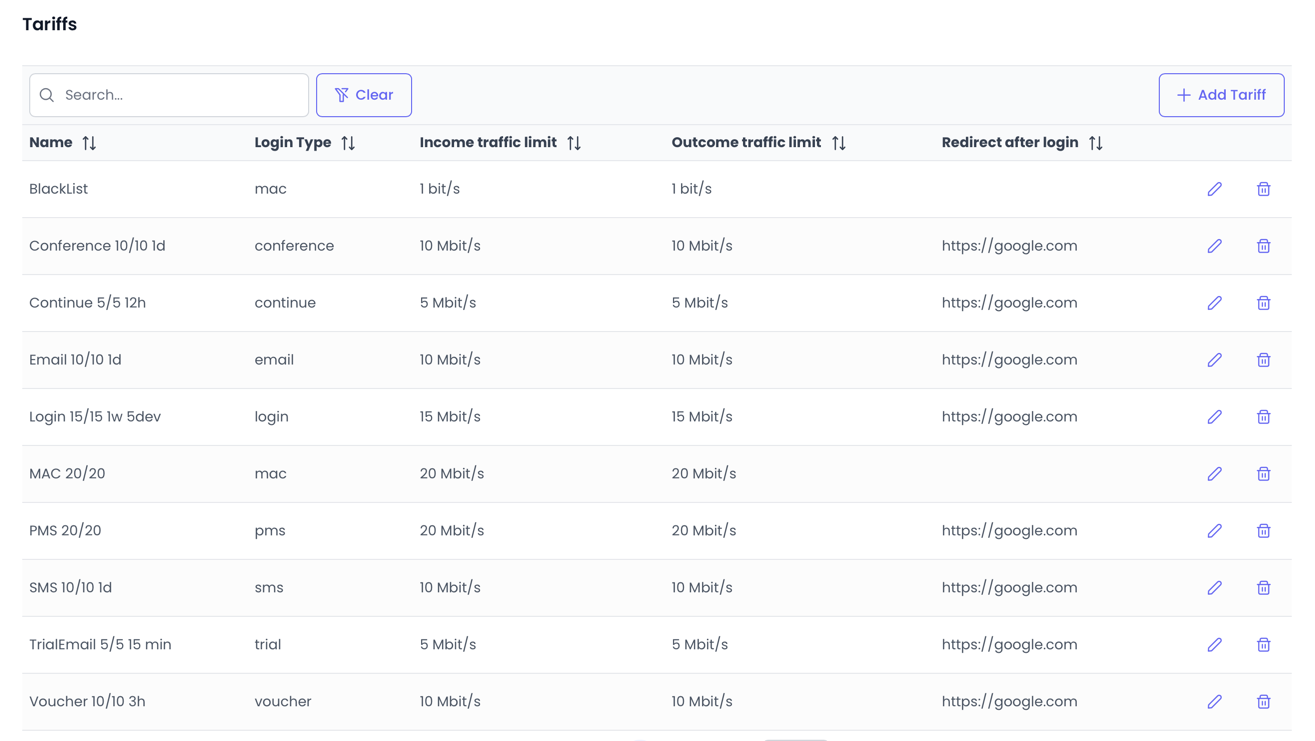This screenshot has width=1315, height=741.
Task: Trash the TrialEmail 5/5 15 min tariff
Action: point(1263,645)
